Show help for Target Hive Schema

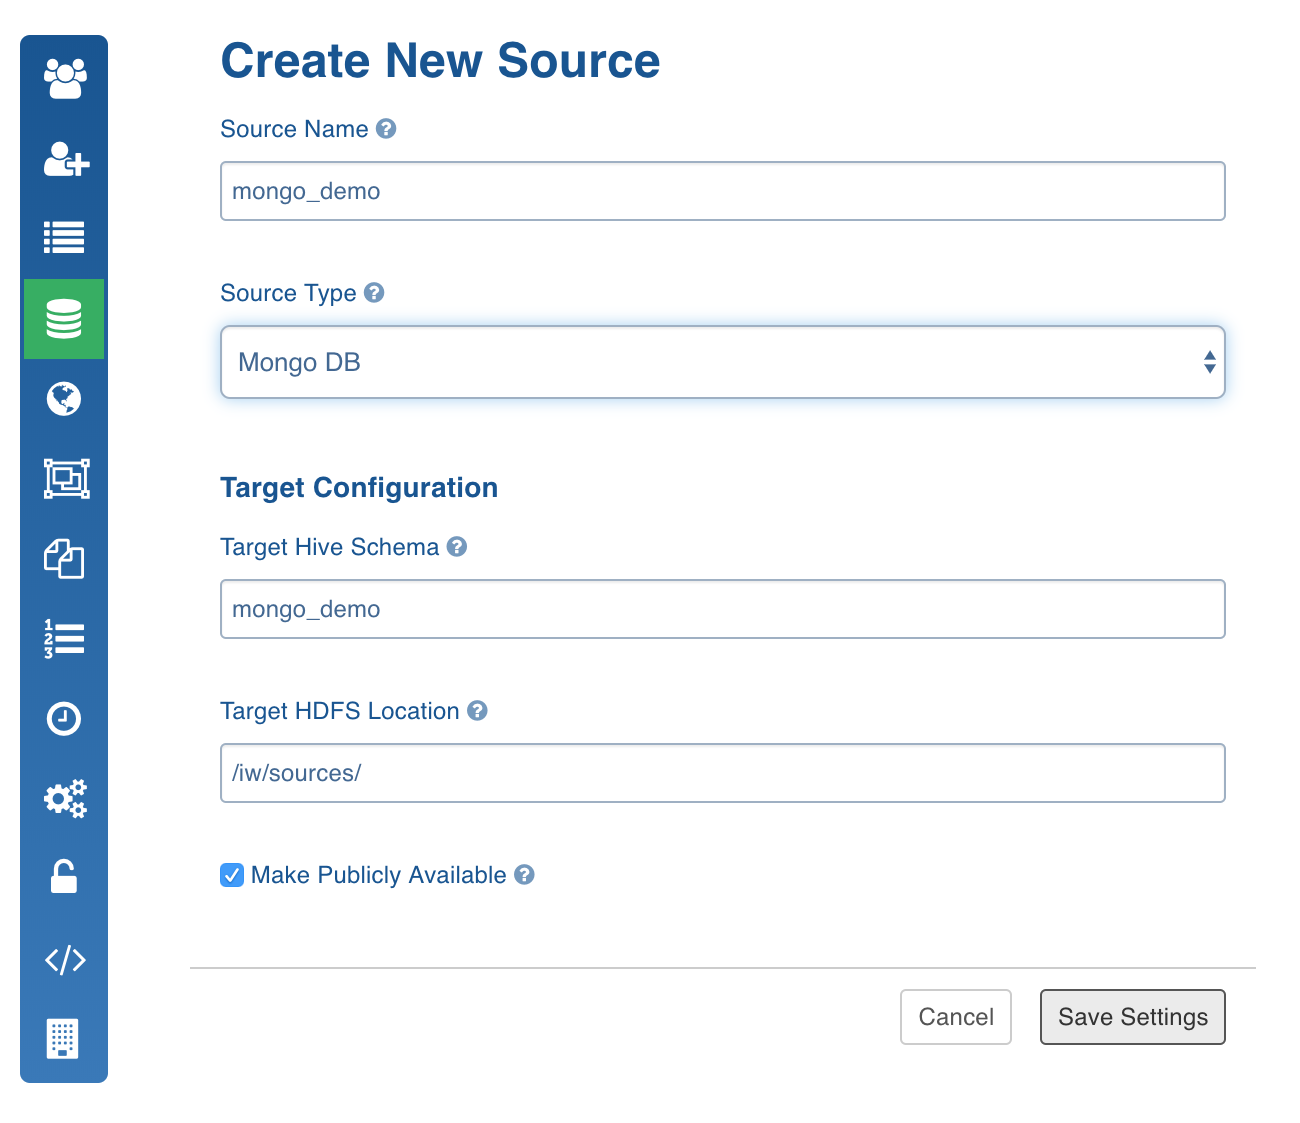pyautogui.click(x=457, y=547)
